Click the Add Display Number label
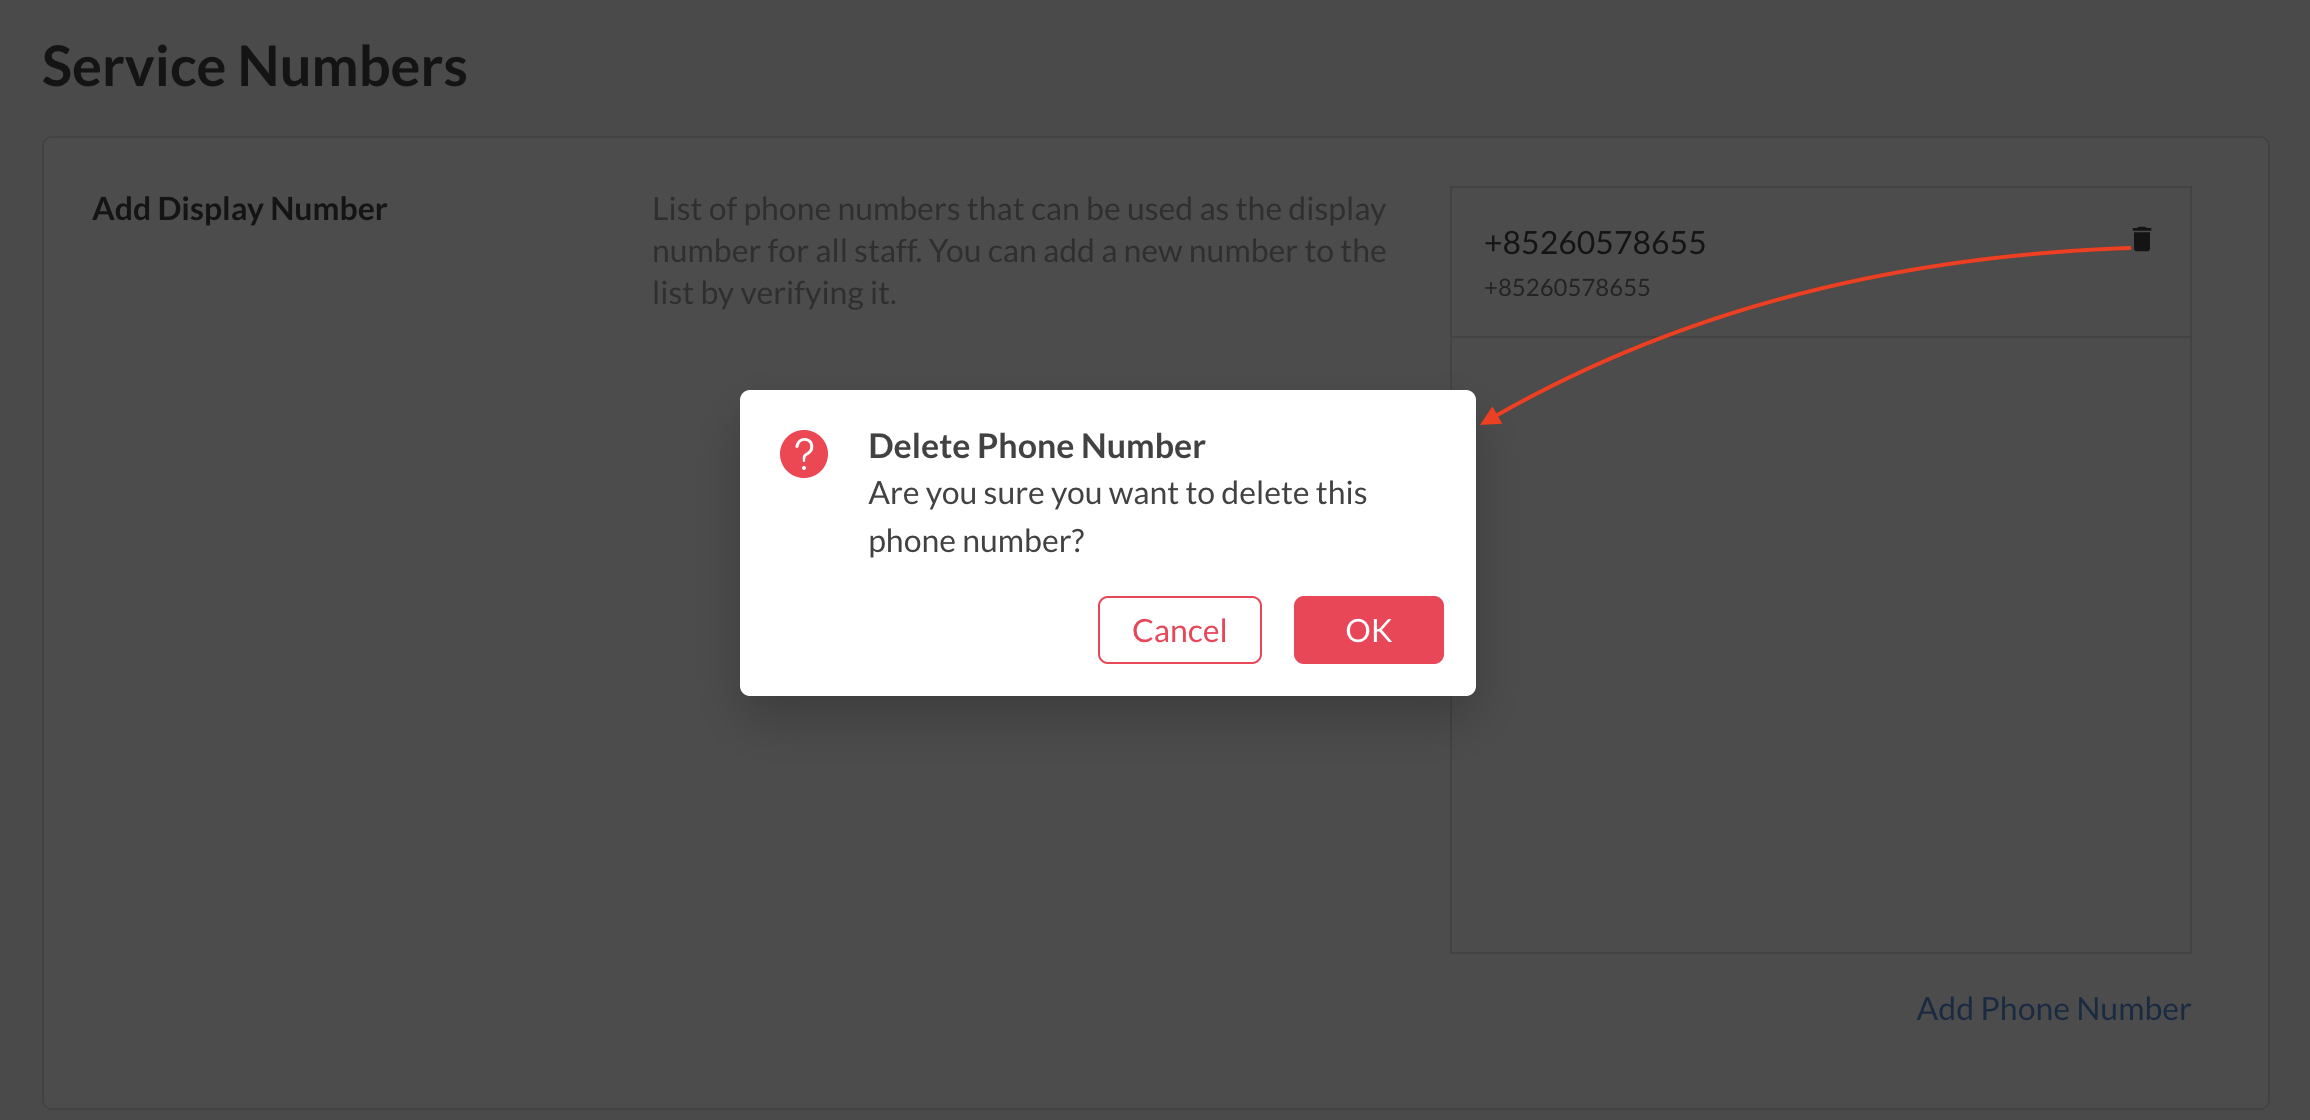 (x=239, y=208)
